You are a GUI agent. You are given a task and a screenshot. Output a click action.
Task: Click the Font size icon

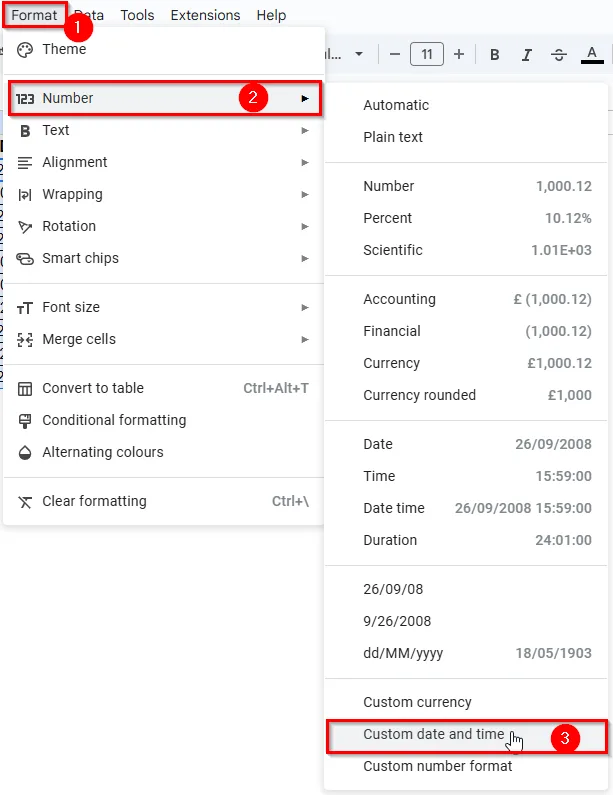pyautogui.click(x=25, y=308)
